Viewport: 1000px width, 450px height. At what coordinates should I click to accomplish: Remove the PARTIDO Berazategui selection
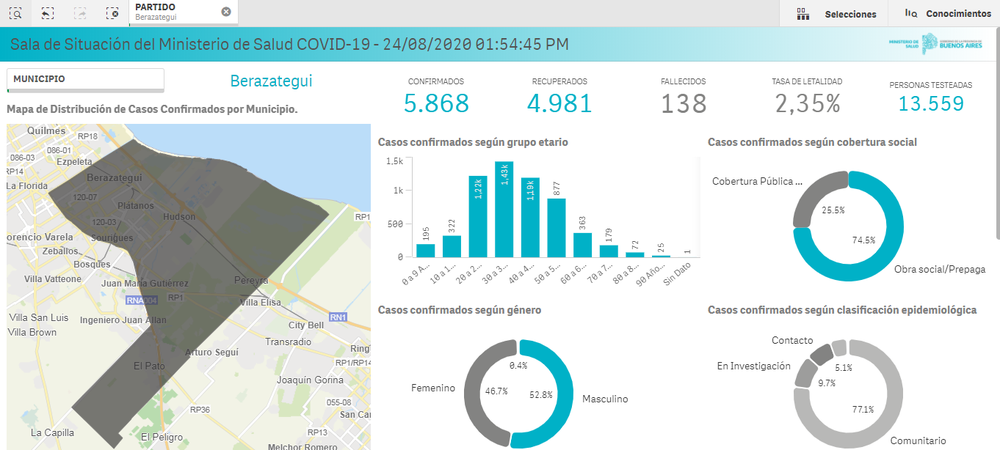[226, 12]
